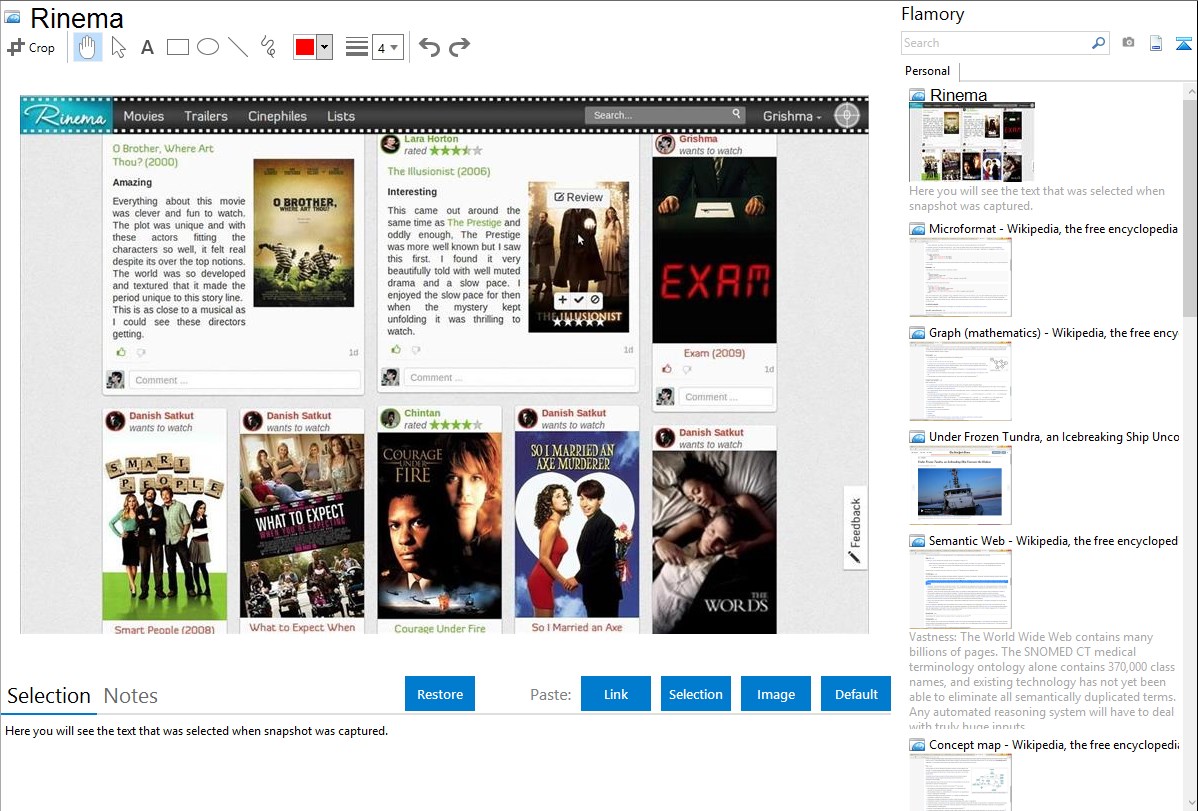Click the blue arrow-to-top icon in Flamory panel
Viewport: 1198px width, 811px height.
[x=1183, y=43]
